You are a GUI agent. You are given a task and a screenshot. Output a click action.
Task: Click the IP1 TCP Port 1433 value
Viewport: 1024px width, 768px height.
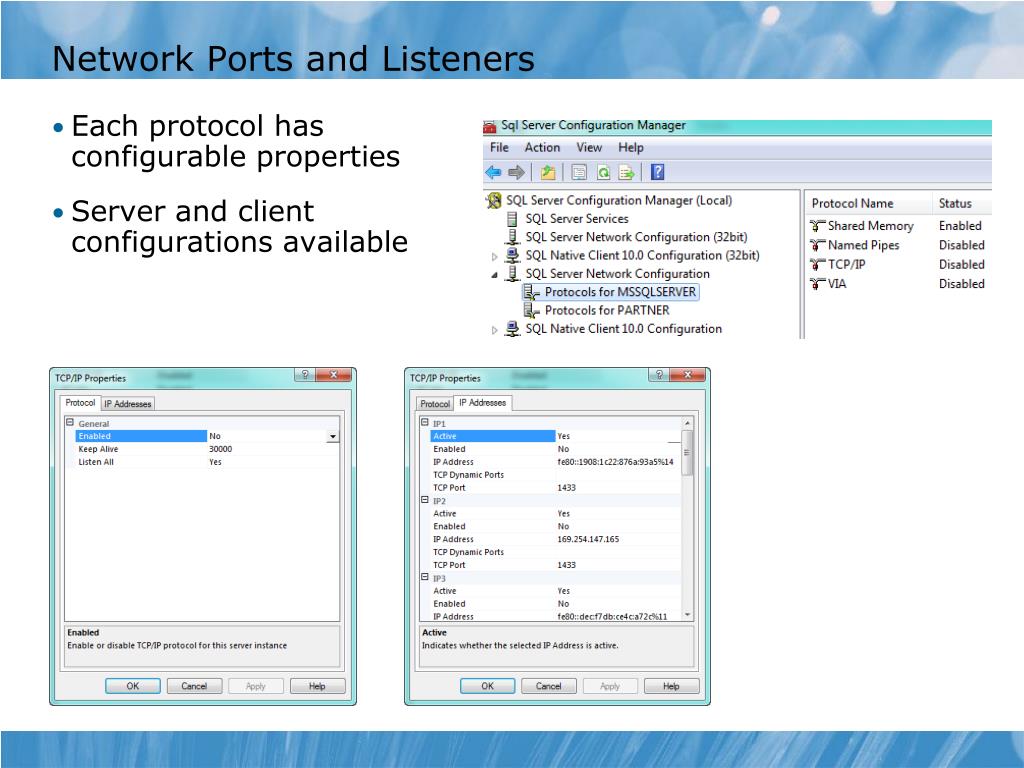pyautogui.click(x=566, y=488)
